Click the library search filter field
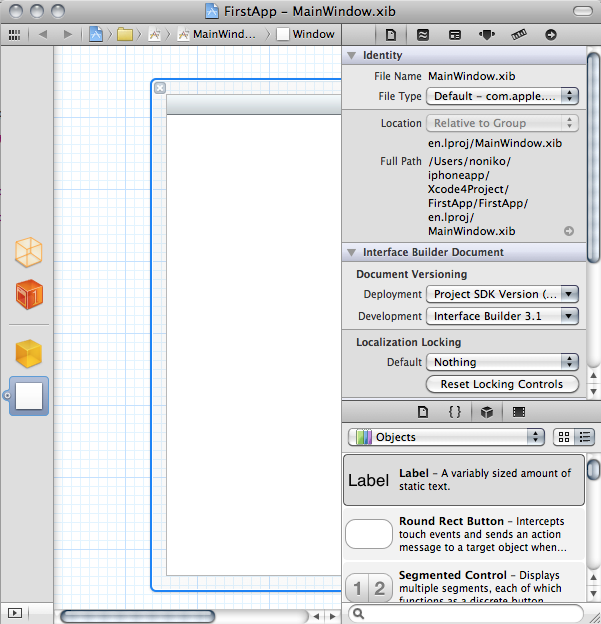The width and height of the screenshot is (601, 624). [466, 614]
